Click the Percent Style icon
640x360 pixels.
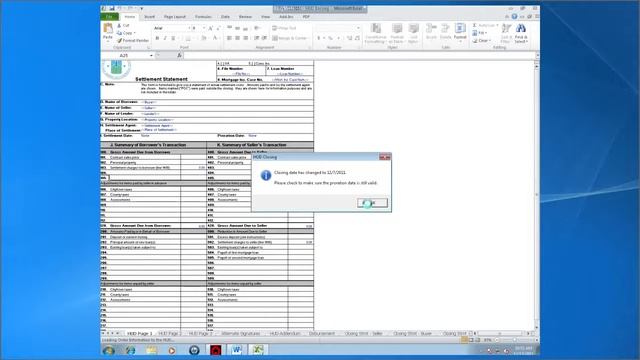tap(330, 38)
